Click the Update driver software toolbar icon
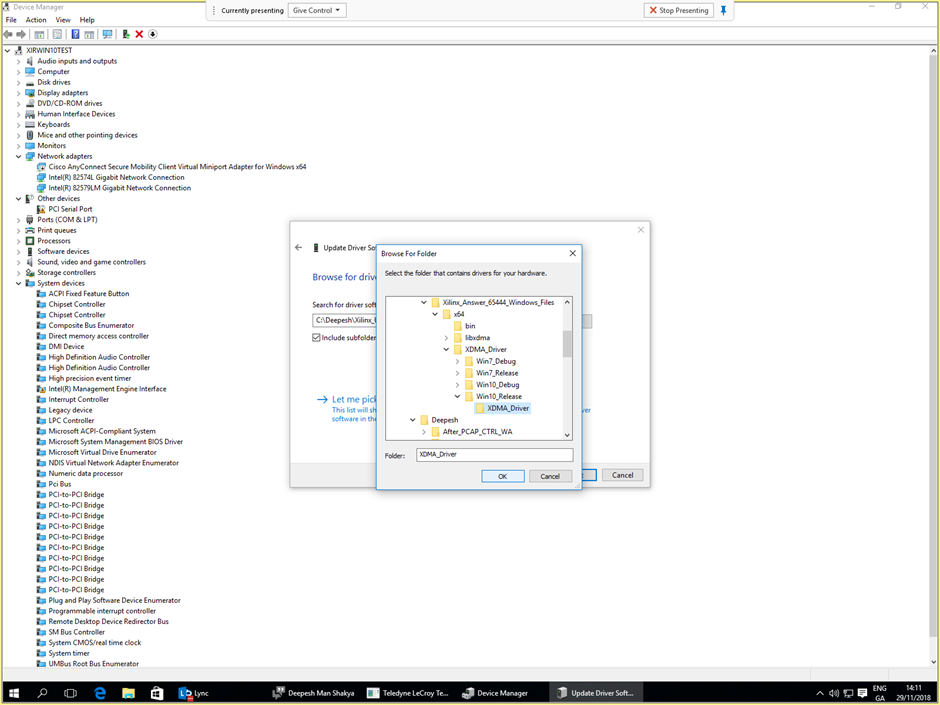This screenshot has height=705, width=940. (x=124, y=34)
